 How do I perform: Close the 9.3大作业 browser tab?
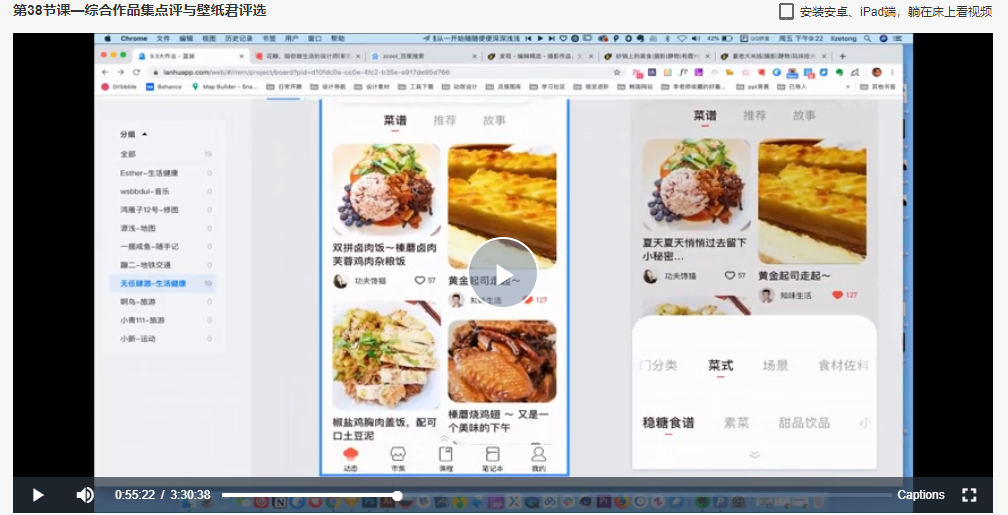(x=241, y=56)
